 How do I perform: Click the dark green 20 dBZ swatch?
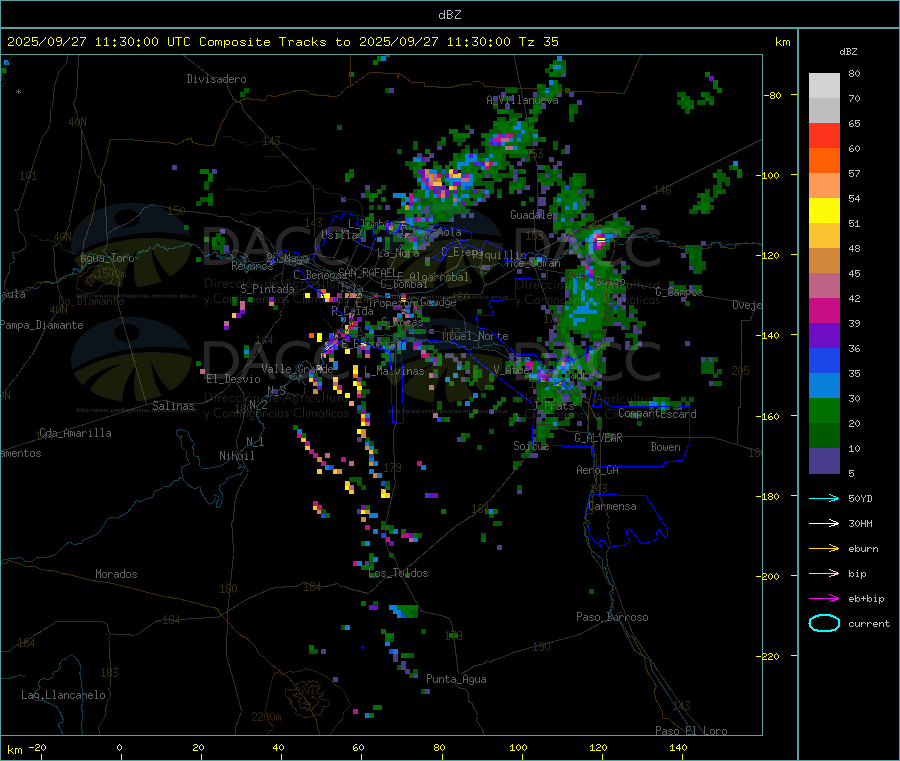click(x=824, y=435)
